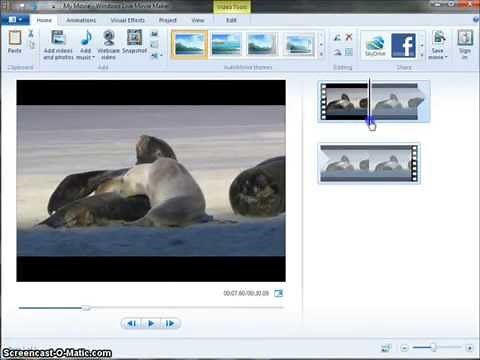Click the zoom out minus button
The width and height of the screenshot is (480, 360).
coord(404,348)
